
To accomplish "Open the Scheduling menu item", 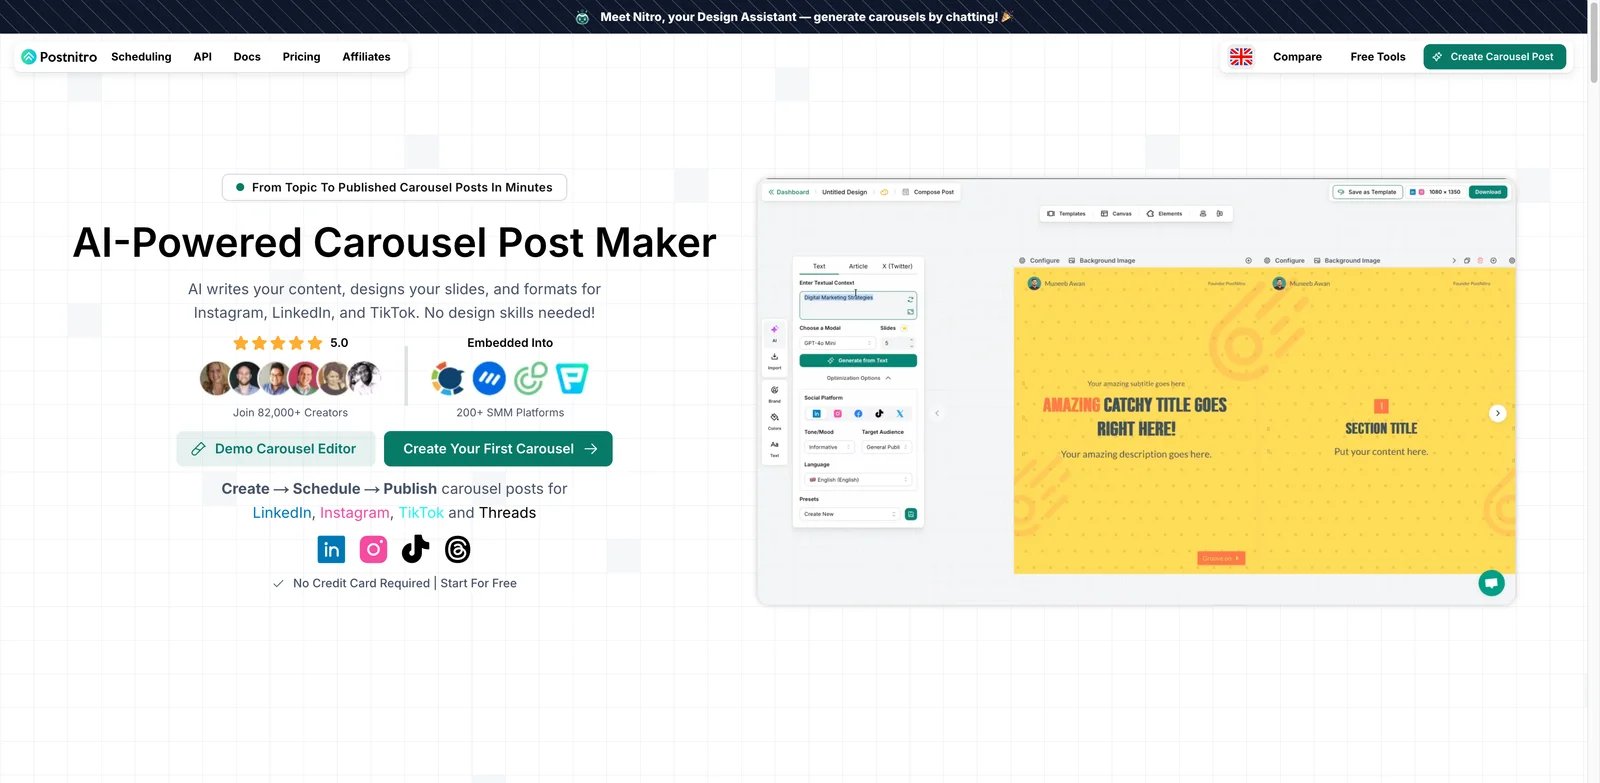I will [141, 57].
